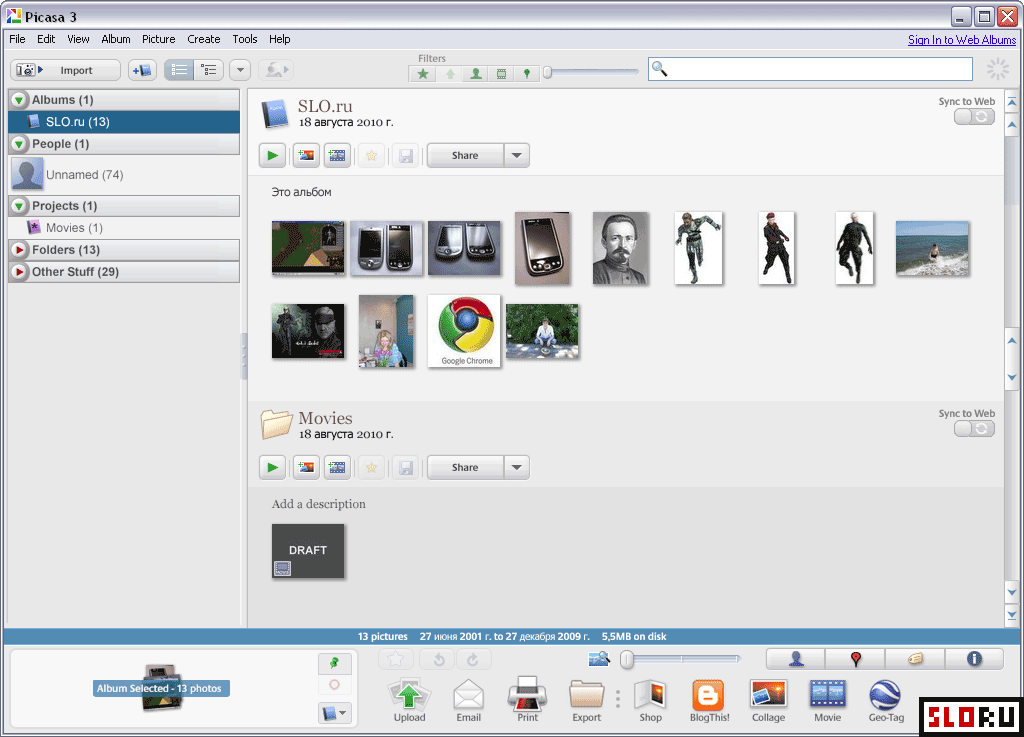
Task: Open Share dropdown arrow for Movies folder
Action: coord(517,467)
